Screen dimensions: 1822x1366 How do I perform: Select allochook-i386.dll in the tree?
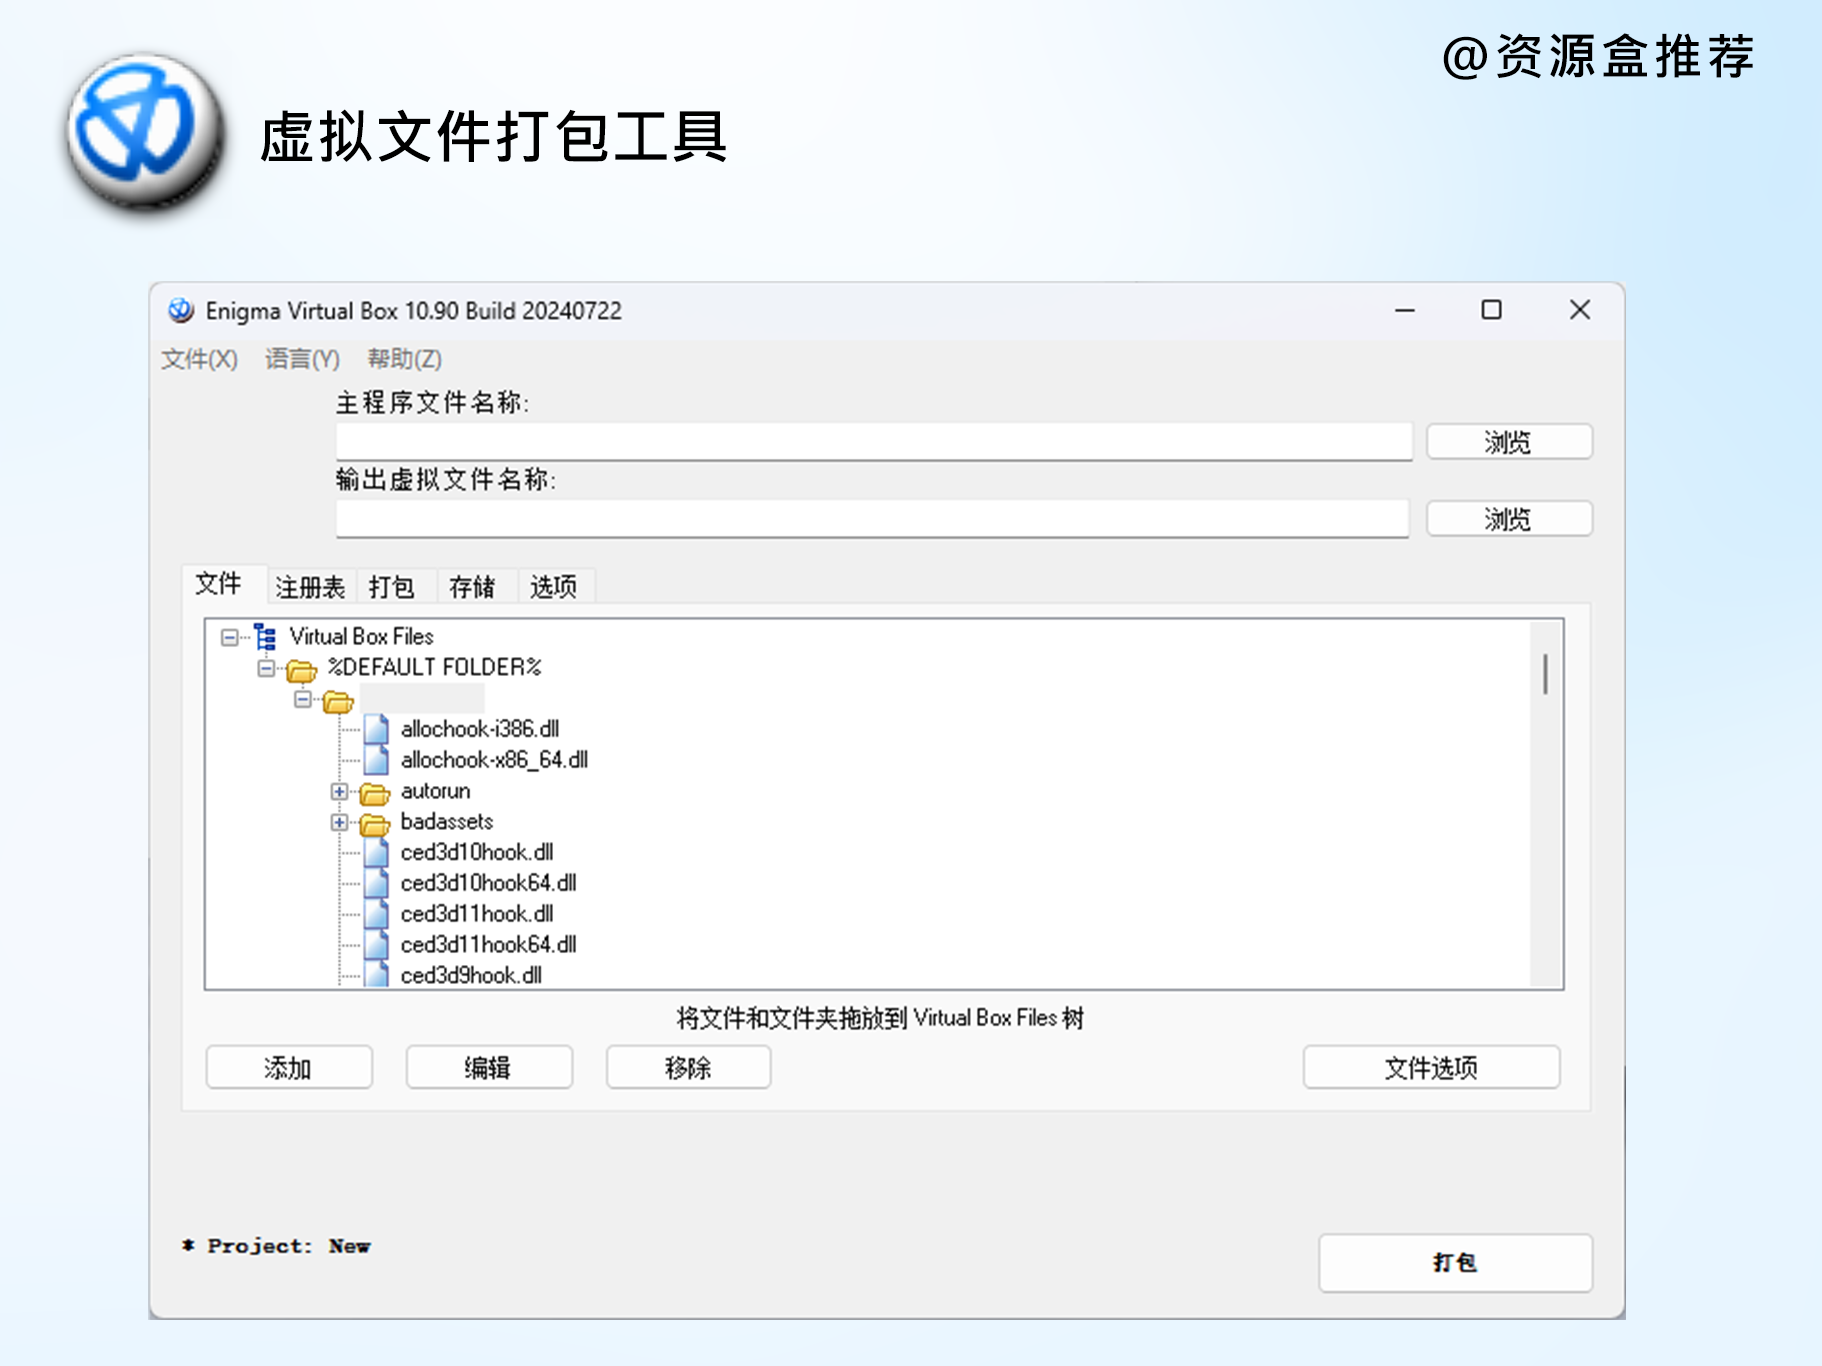tap(480, 729)
